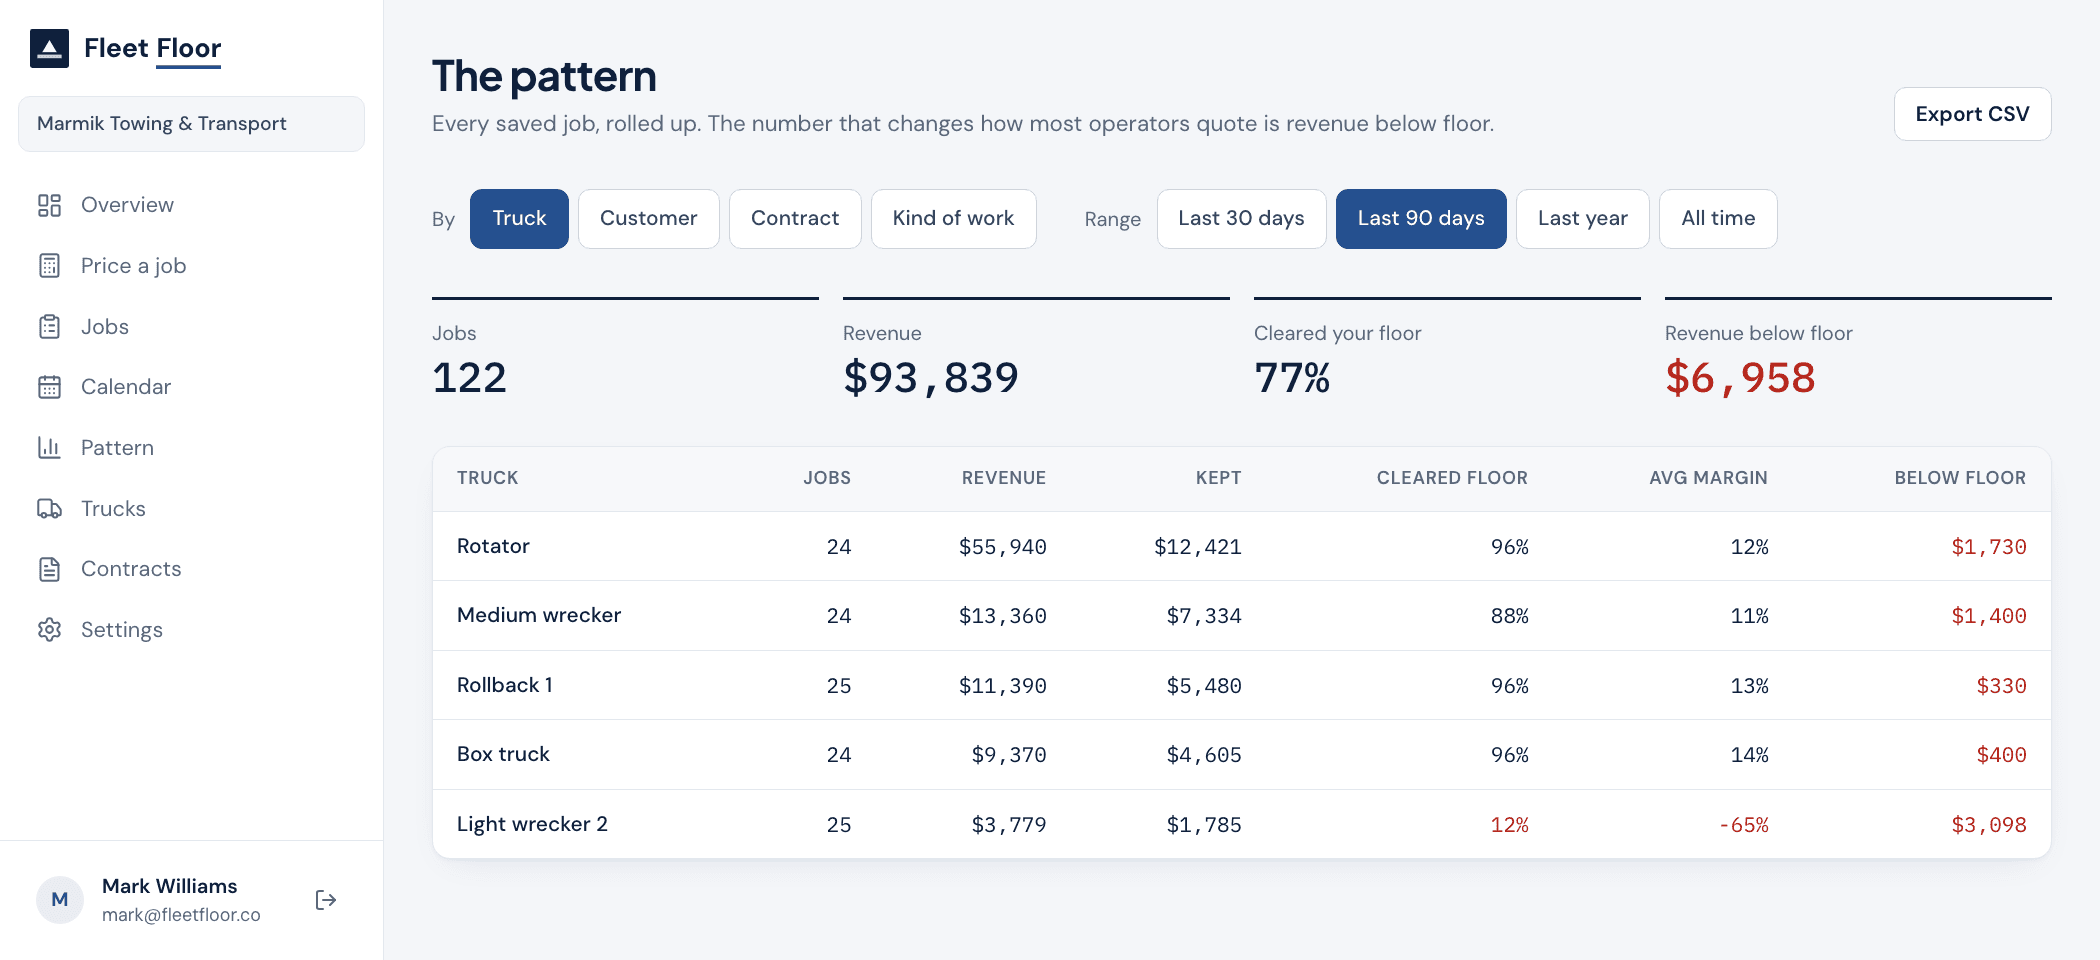Open the Rotator truck row
Viewport: 2100px width, 960px height.
pos(1241,546)
